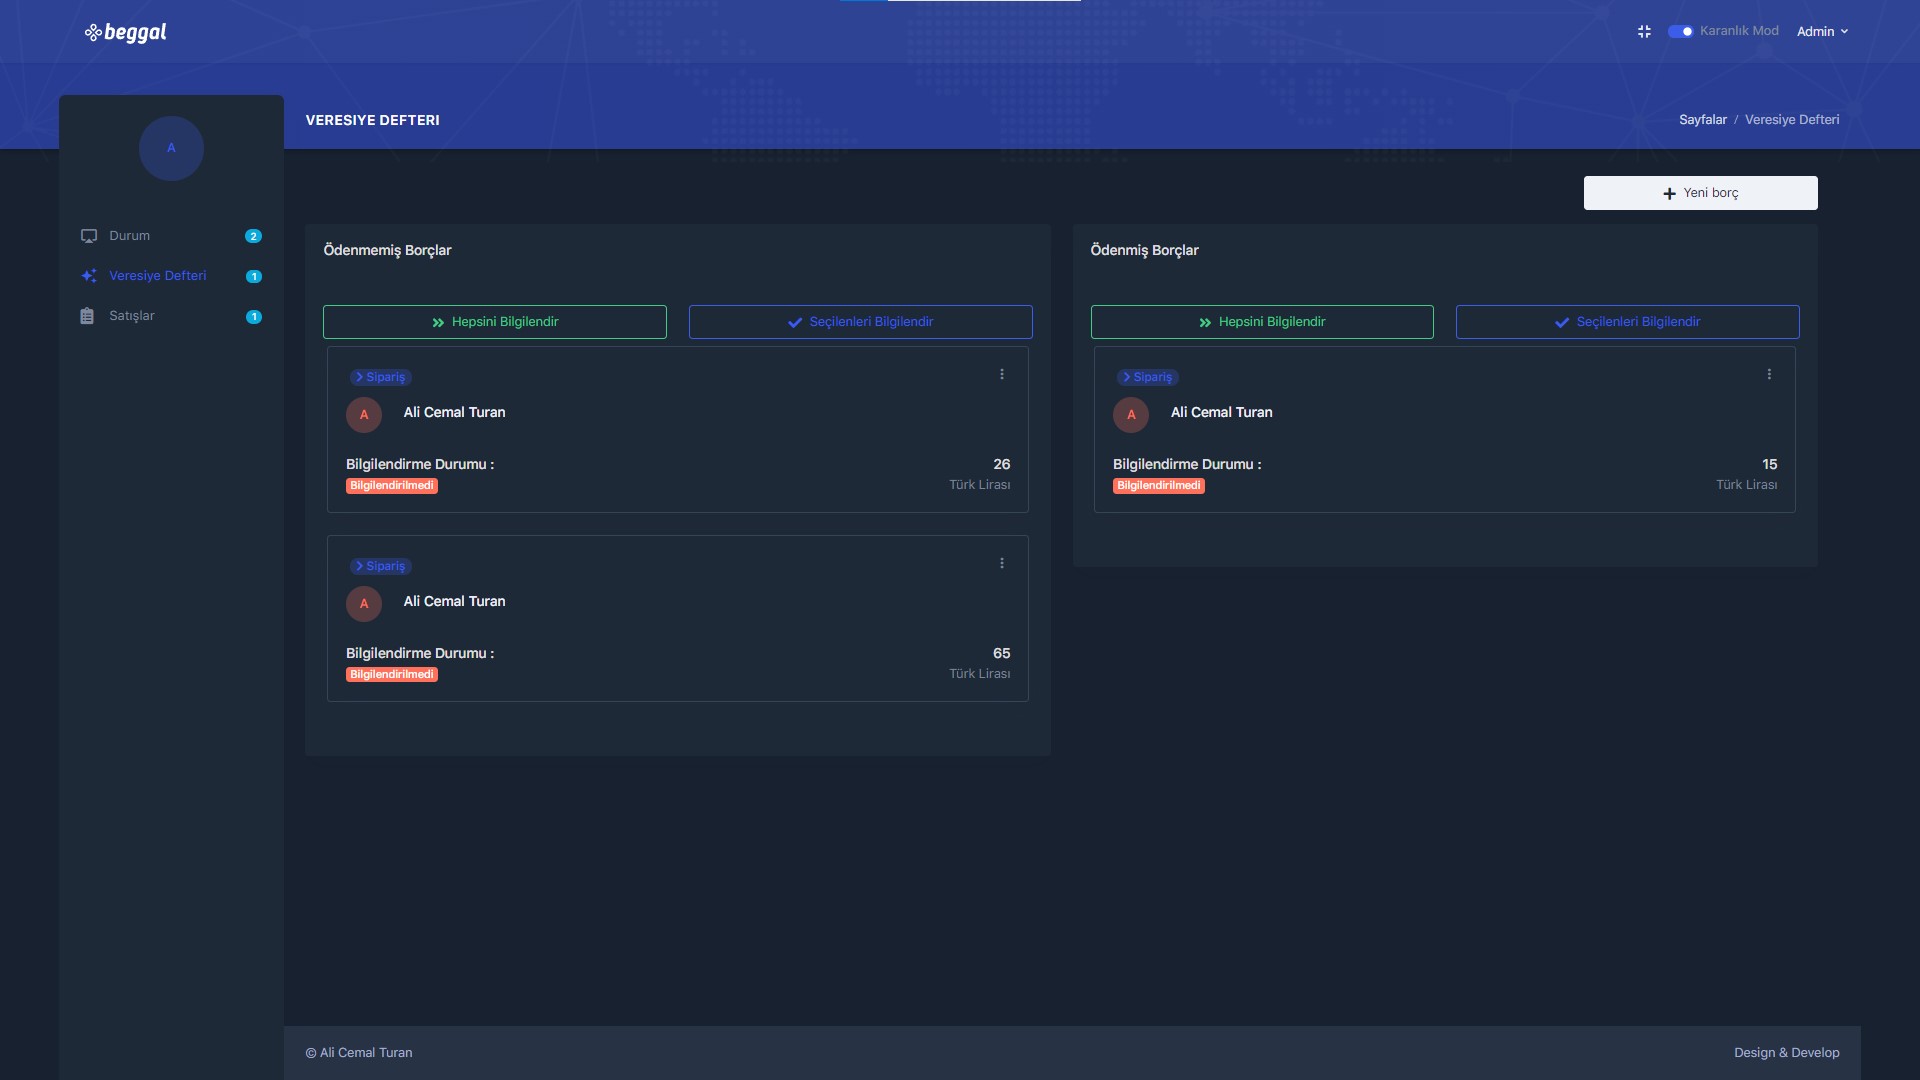Click the Bilgilendirilmedi badge on the 15 lira card
1920x1080 pixels.
pyautogui.click(x=1159, y=486)
